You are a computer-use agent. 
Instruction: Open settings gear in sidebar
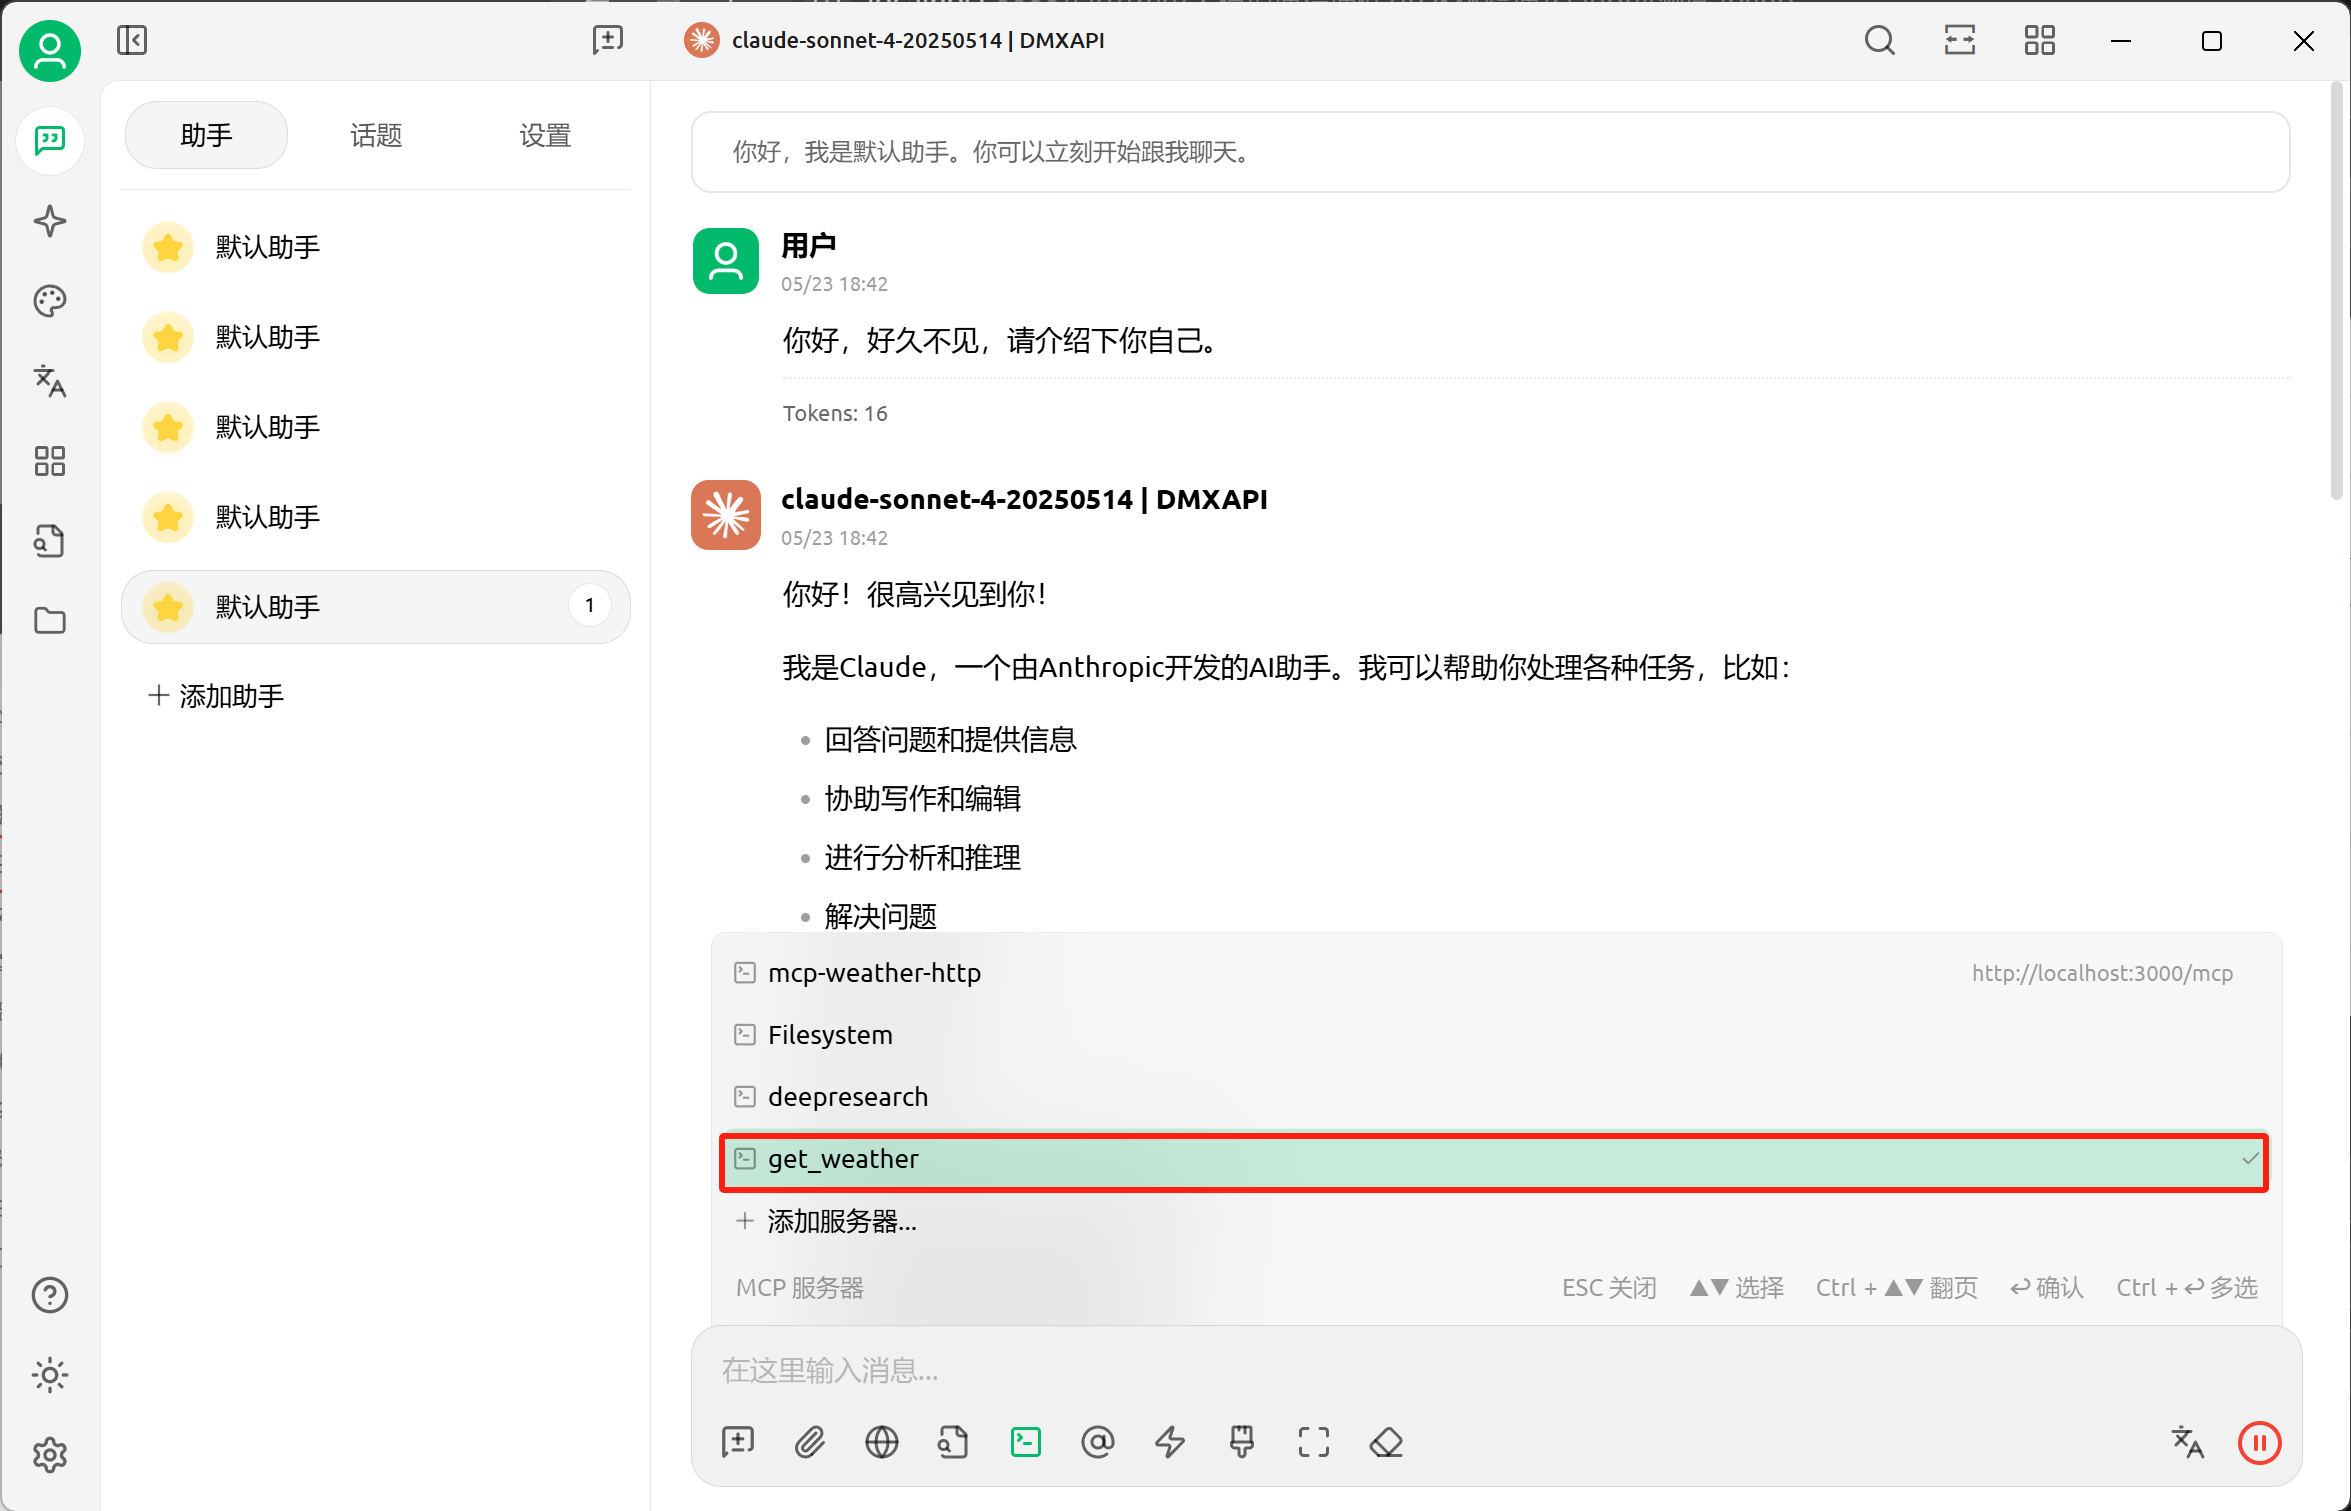point(50,1455)
